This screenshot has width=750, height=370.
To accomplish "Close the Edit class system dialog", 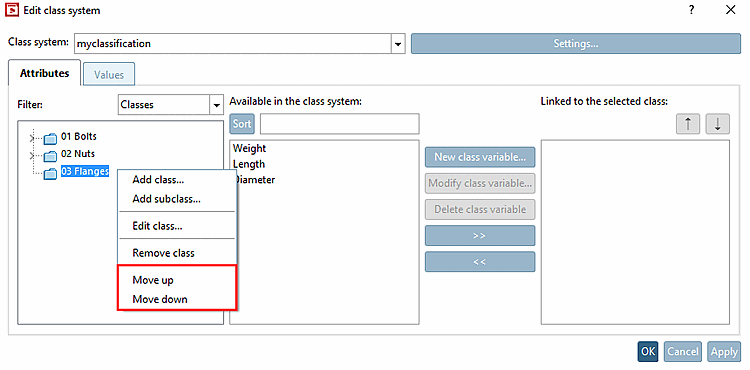I will 730,10.
